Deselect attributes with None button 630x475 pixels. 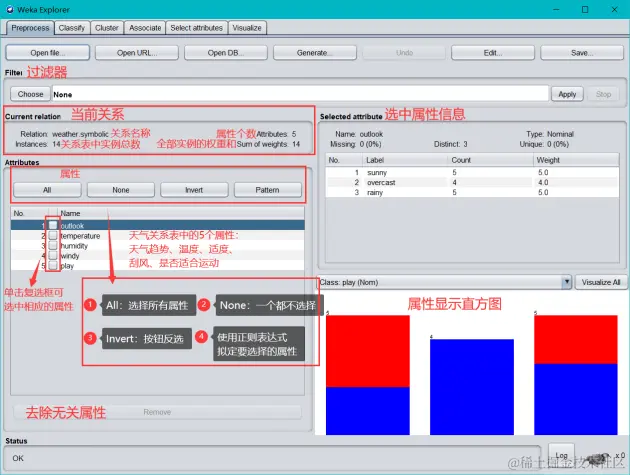[x=121, y=190]
